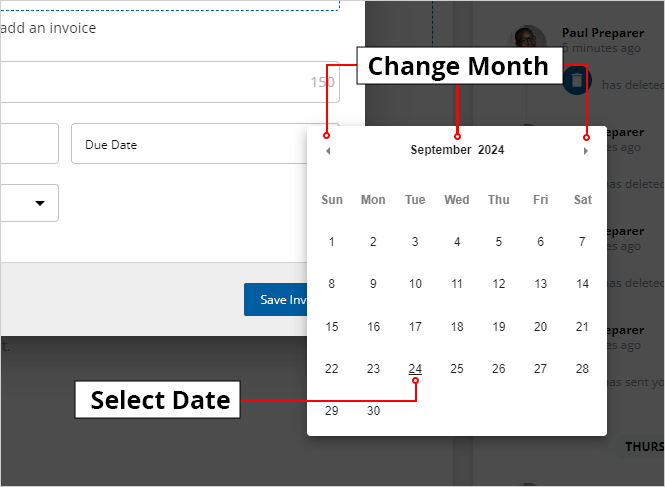Choose September 12 as due date
This screenshot has width=665, height=487.
[499, 284]
